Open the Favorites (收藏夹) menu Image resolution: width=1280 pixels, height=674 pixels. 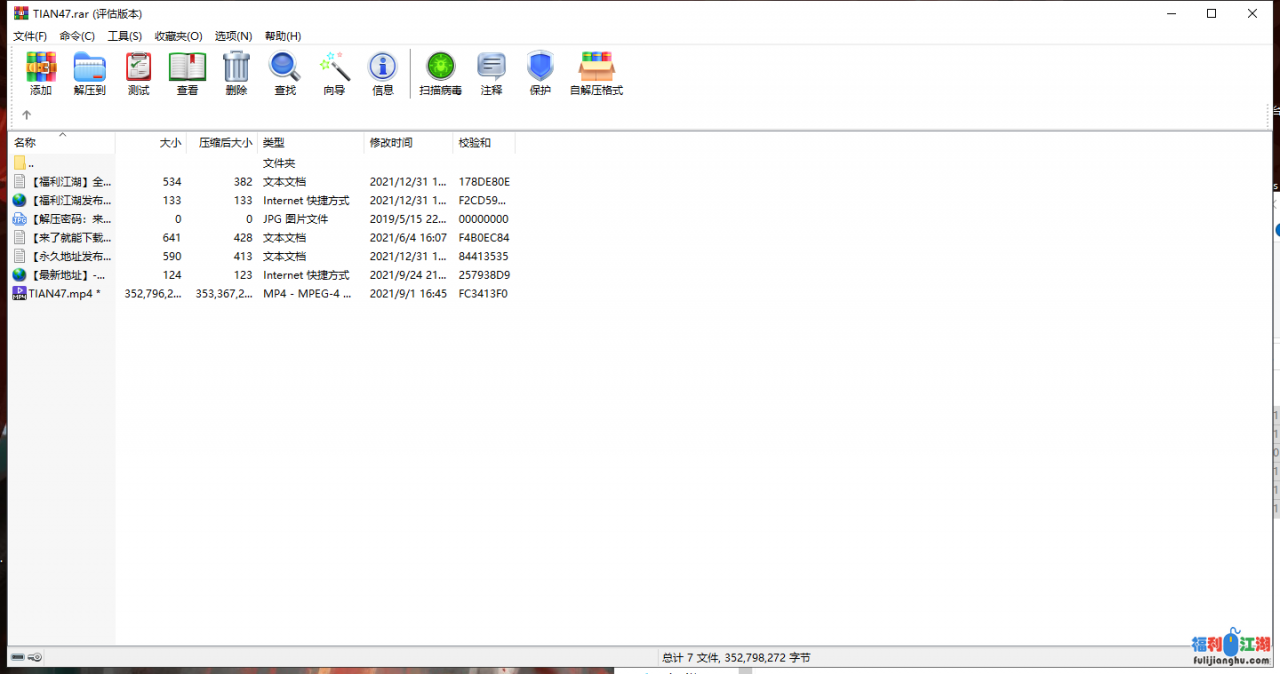coord(178,36)
